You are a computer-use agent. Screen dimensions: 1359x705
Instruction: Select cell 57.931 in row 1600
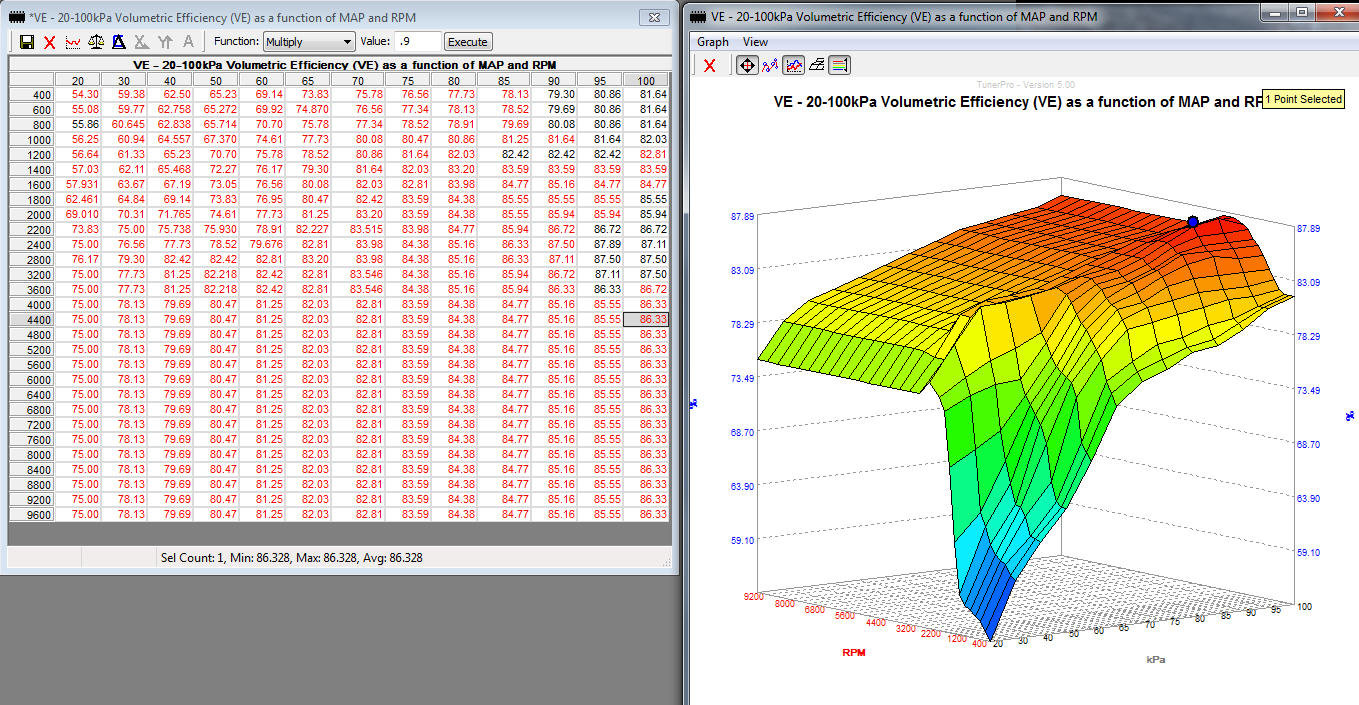(78, 184)
